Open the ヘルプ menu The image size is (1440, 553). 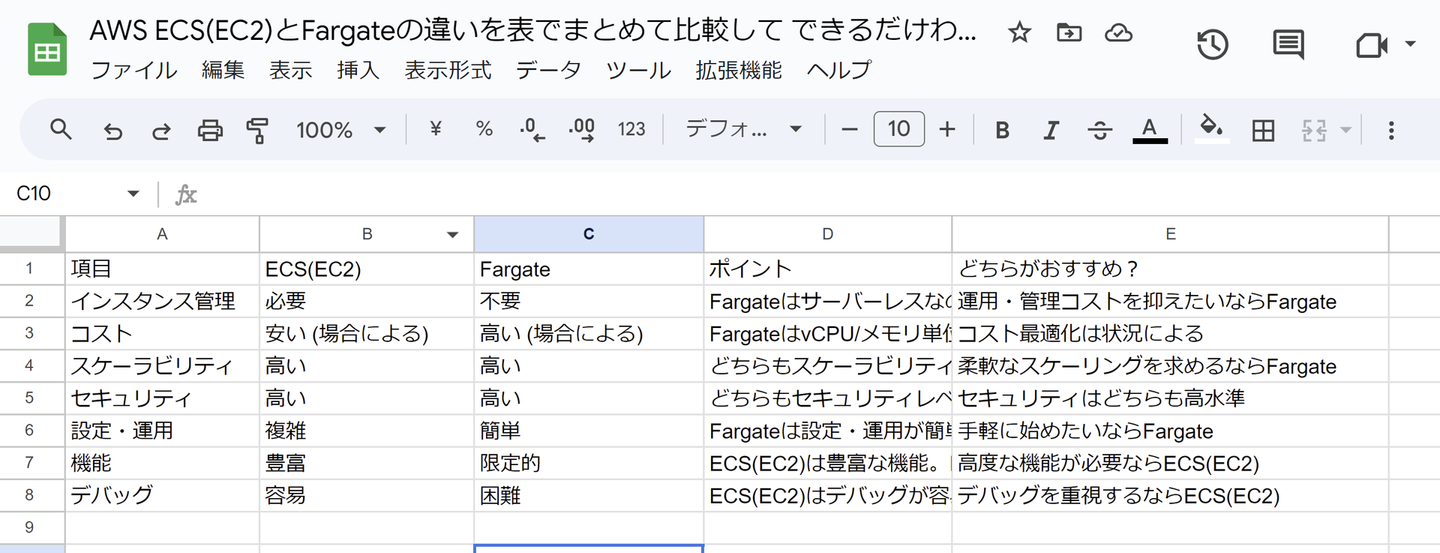pyautogui.click(x=839, y=70)
